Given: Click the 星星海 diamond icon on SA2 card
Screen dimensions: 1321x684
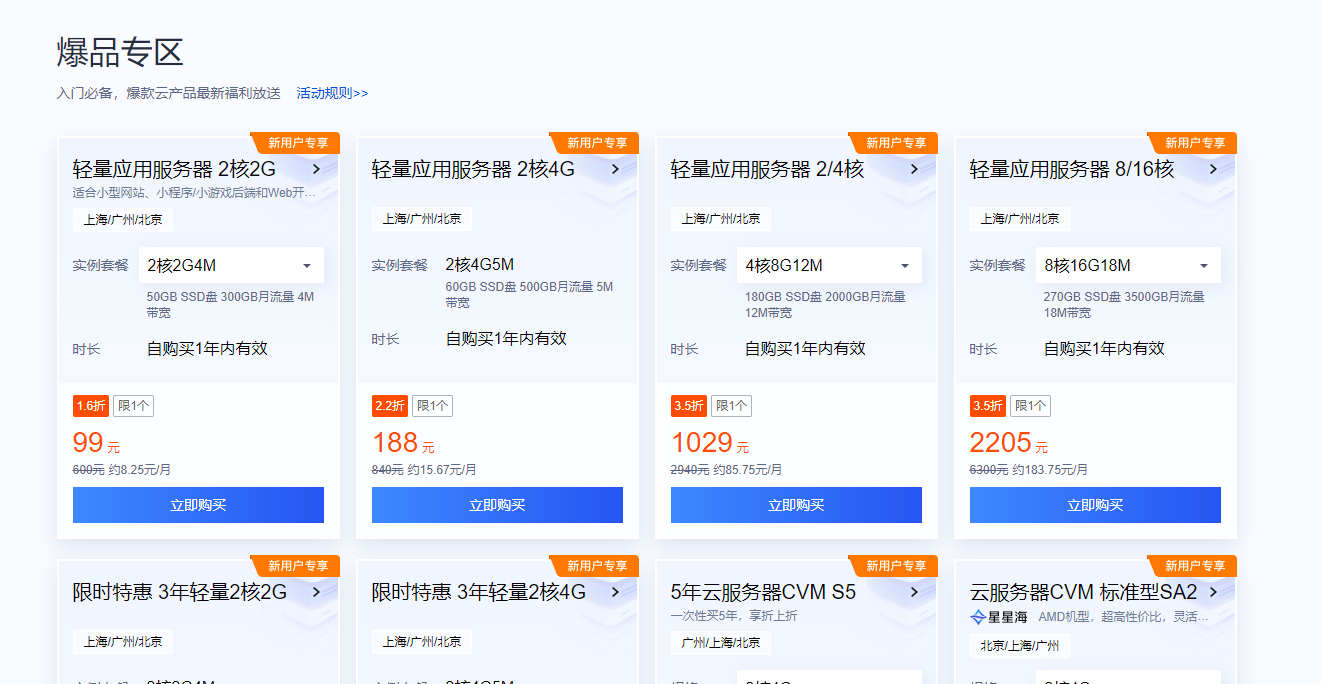Looking at the screenshot, I should point(977,618).
